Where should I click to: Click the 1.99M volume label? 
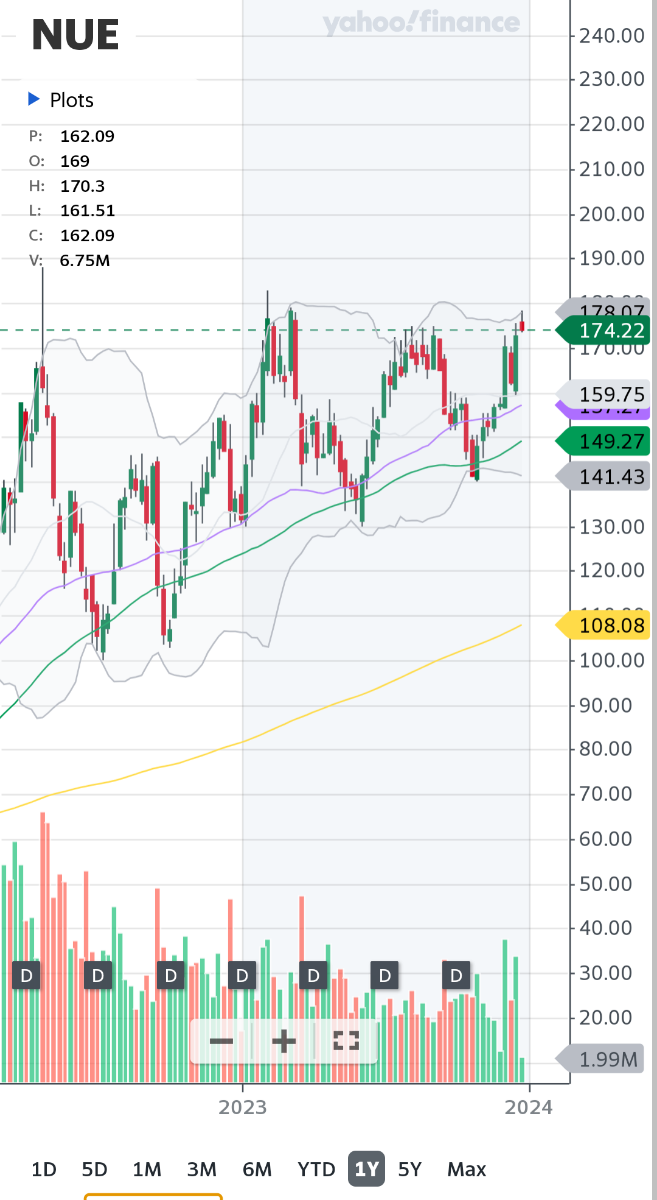pyautogui.click(x=610, y=1058)
